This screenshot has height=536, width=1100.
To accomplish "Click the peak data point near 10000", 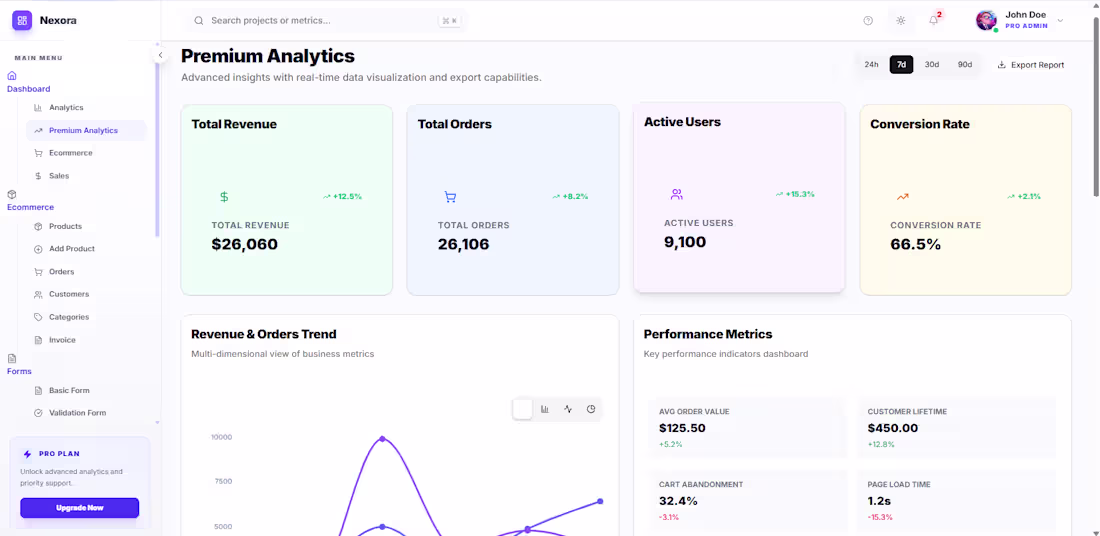I will (382, 439).
